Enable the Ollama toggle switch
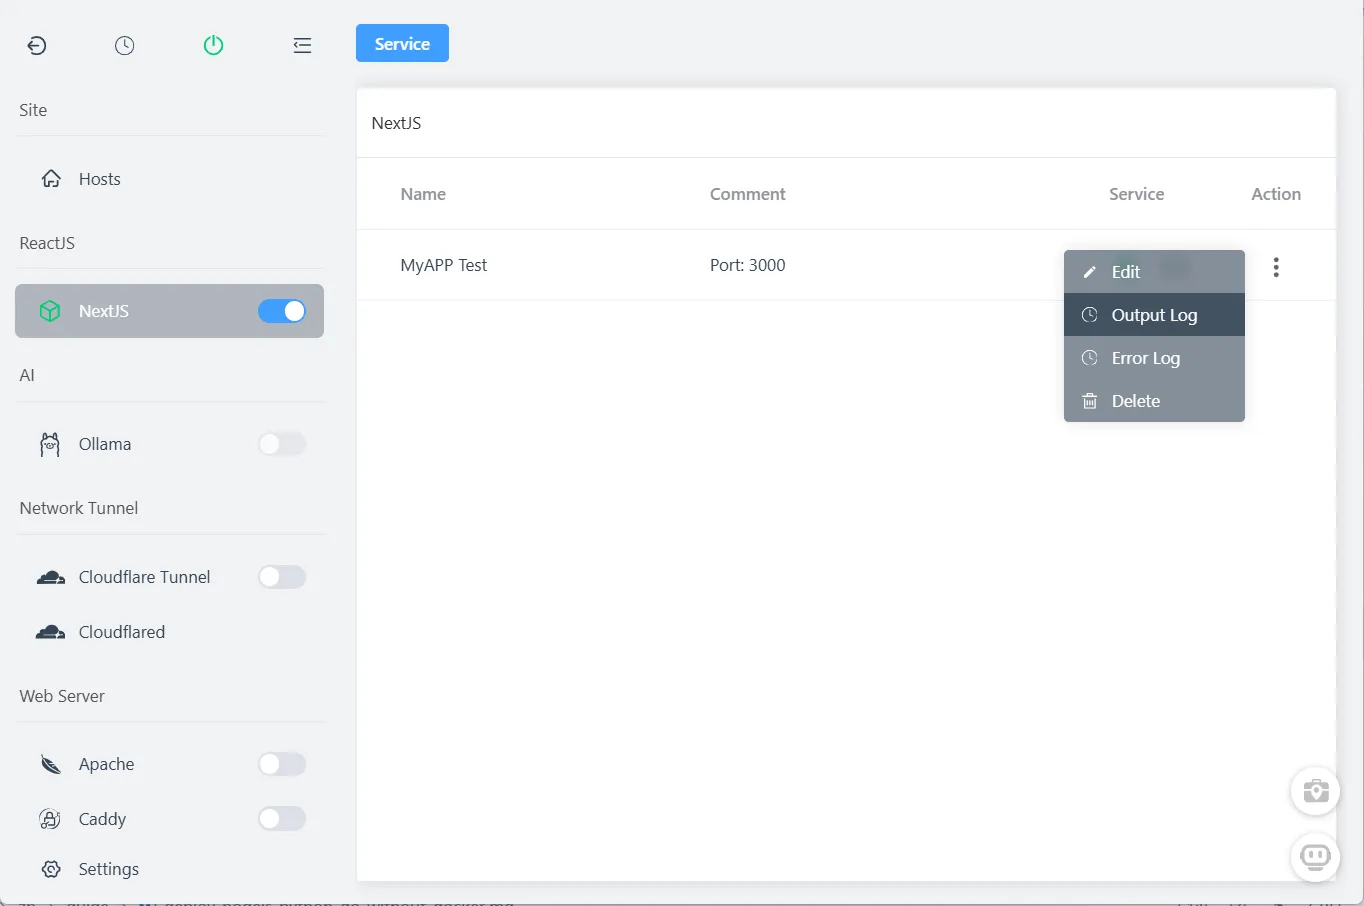Screen dimensions: 1364x906 pos(282,444)
